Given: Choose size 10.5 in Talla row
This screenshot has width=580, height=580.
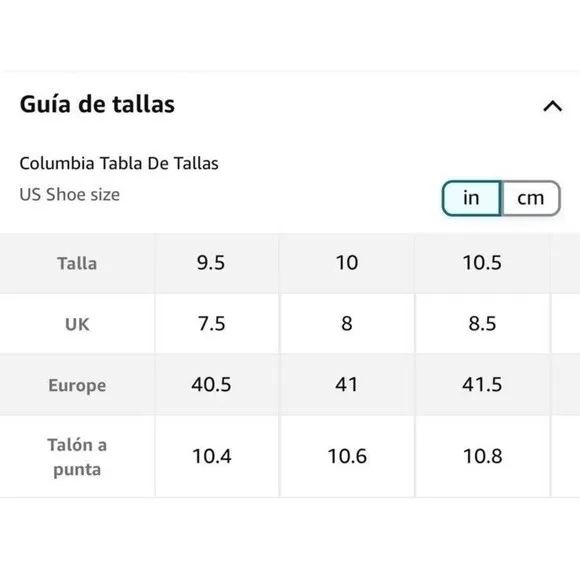Looking at the screenshot, I should click(x=483, y=264).
